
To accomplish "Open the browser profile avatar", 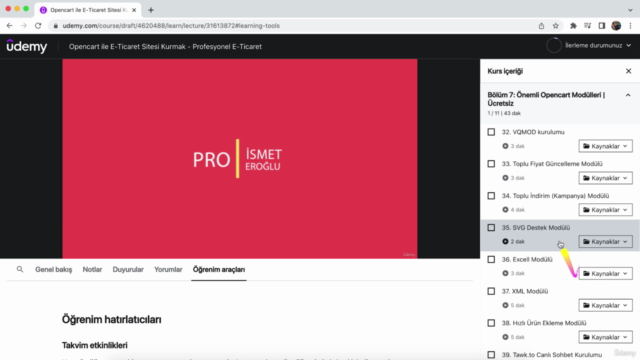I will click(x=616, y=26).
